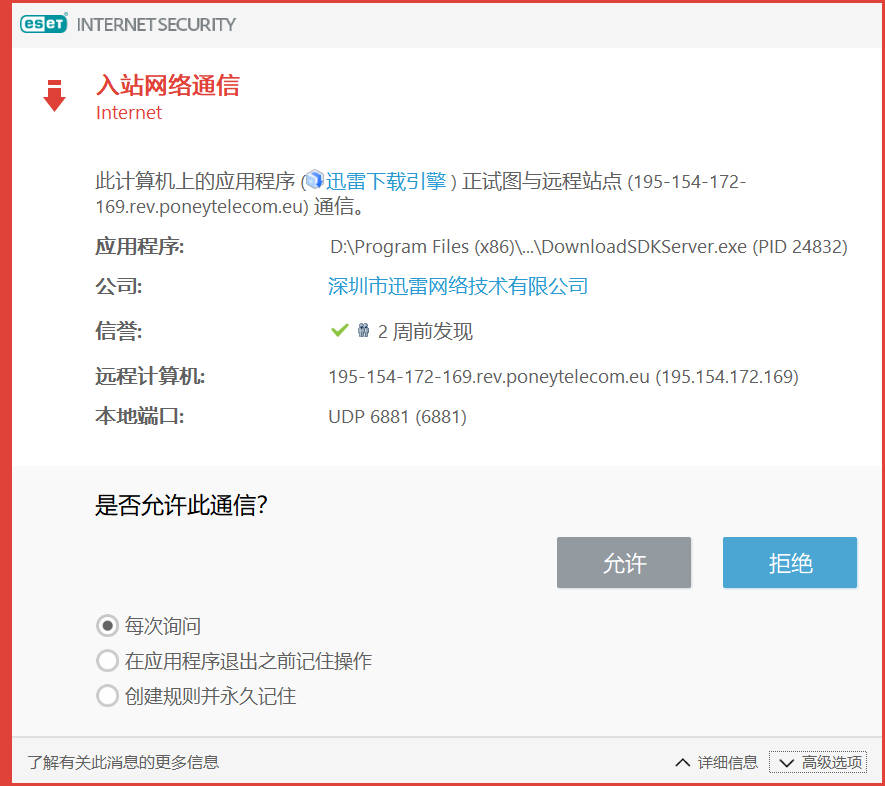885x786 pixels.
Task: Click the ESET logo icon
Action: click(43, 23)
